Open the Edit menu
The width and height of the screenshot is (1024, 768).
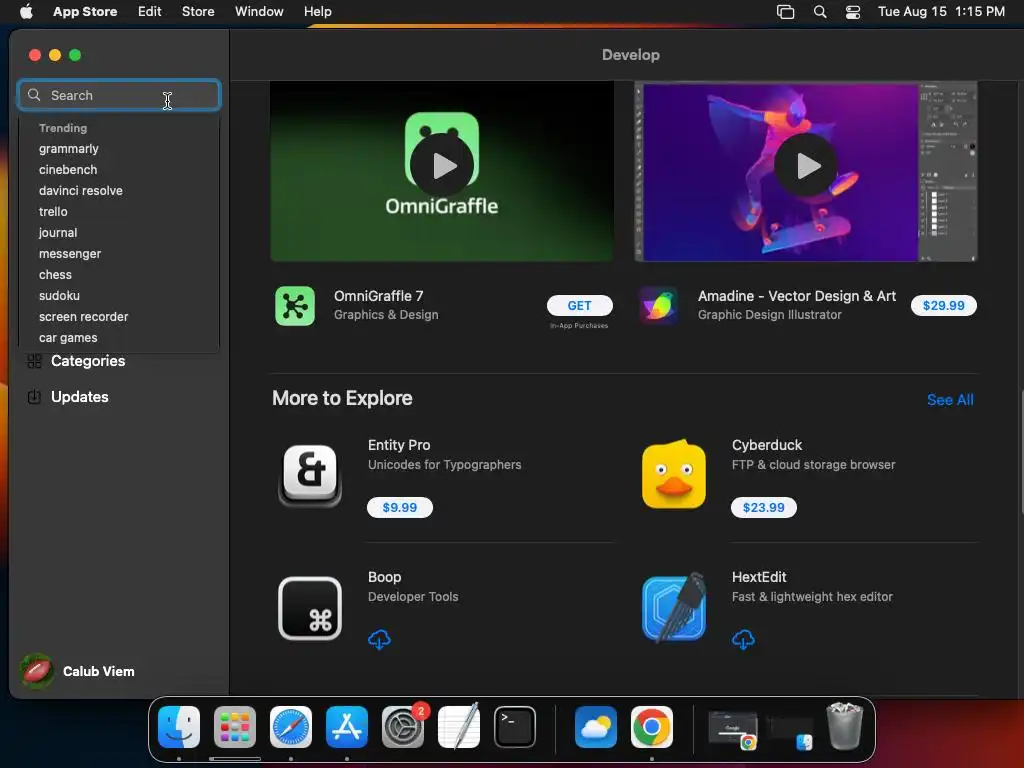150,11
